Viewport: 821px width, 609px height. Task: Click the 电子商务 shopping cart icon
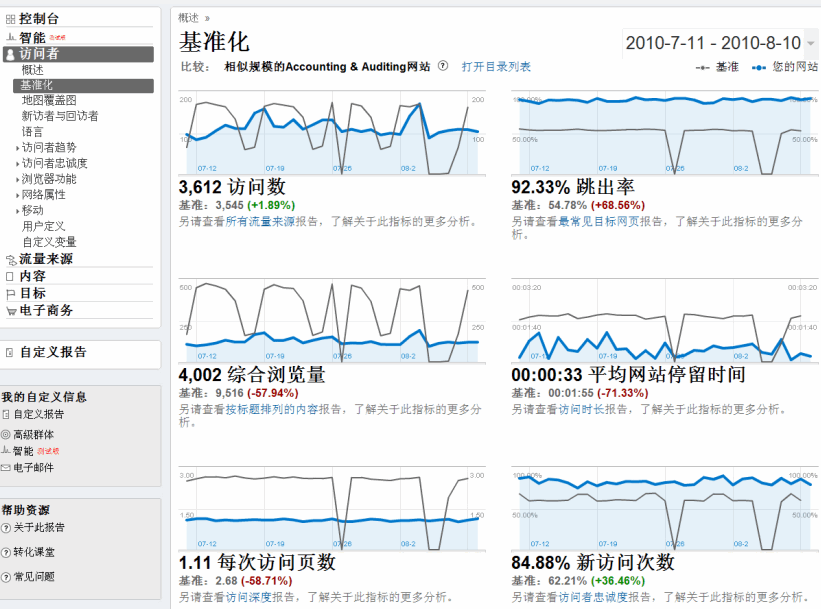[10, 311]
